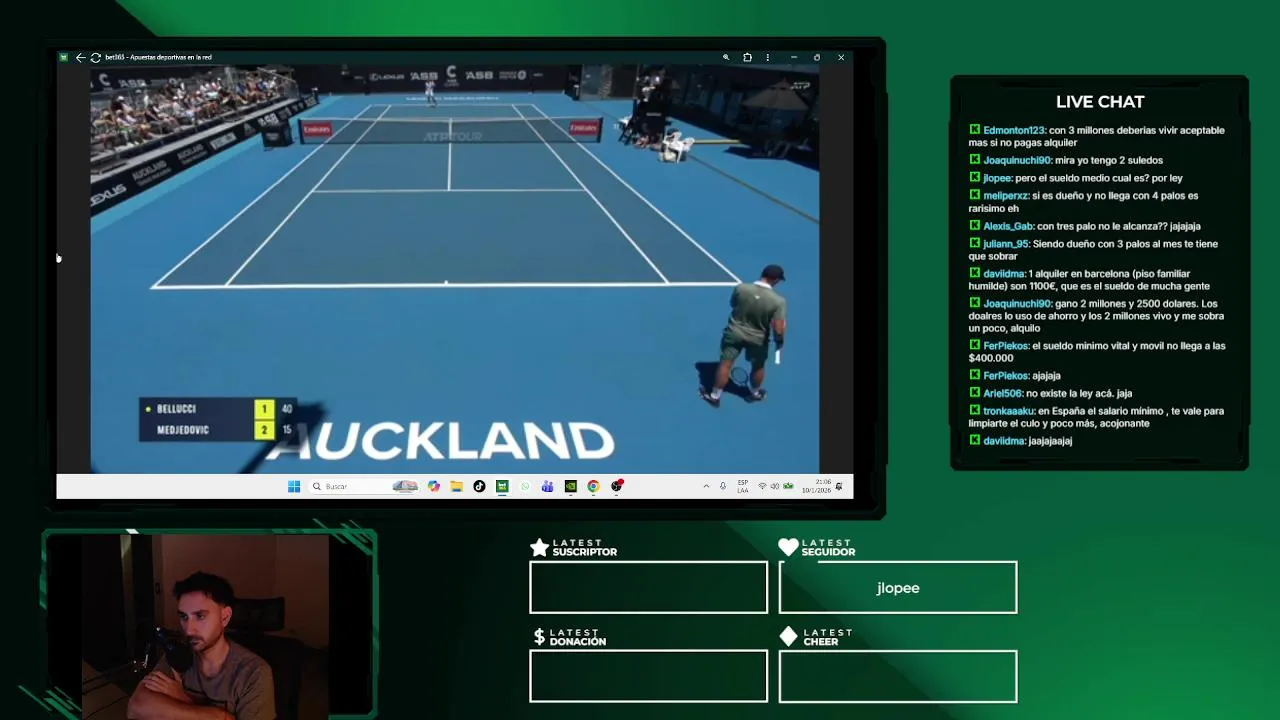Screen dimensions: 1280x720
Task: Select juliann_95's chat username
Action: (1006, 244)
